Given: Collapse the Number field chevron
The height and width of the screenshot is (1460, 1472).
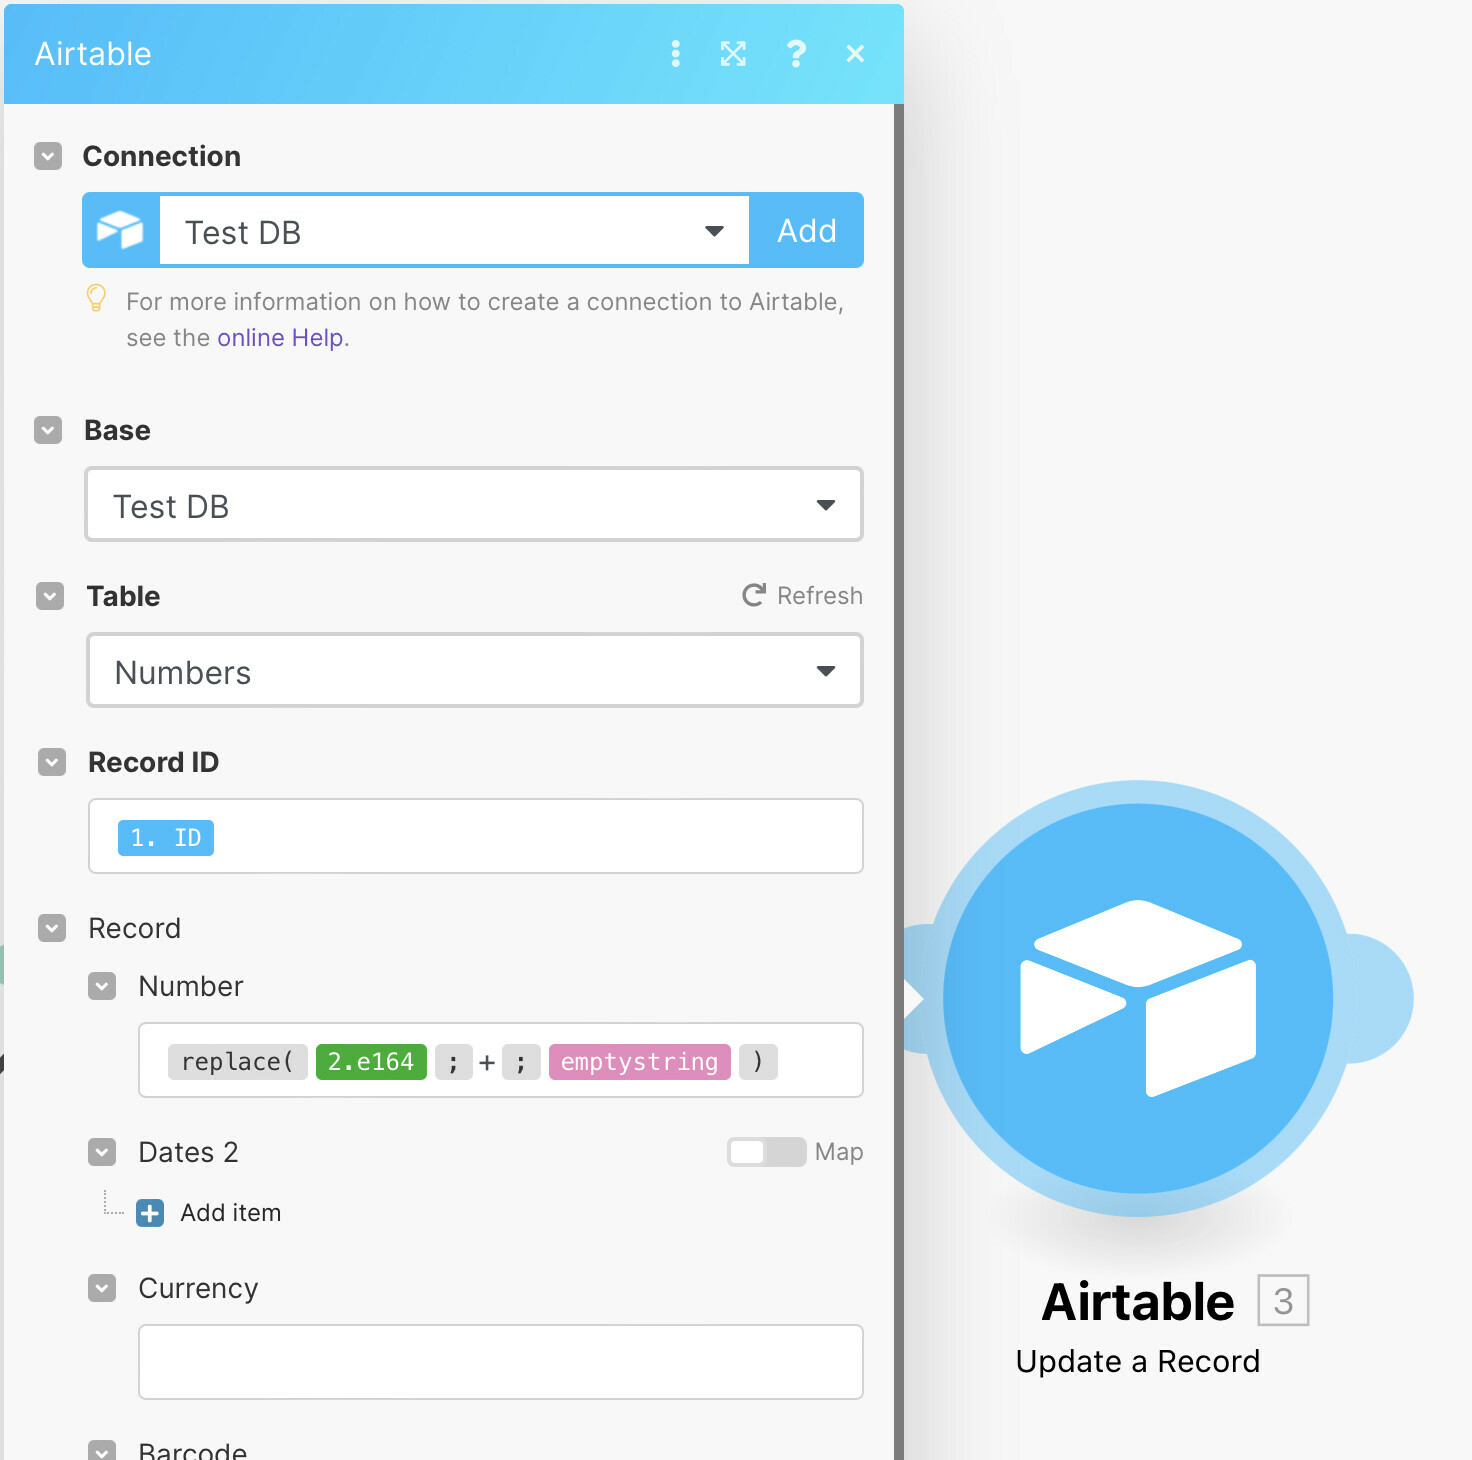Looking at the screenshot, I should pos(102,986).
